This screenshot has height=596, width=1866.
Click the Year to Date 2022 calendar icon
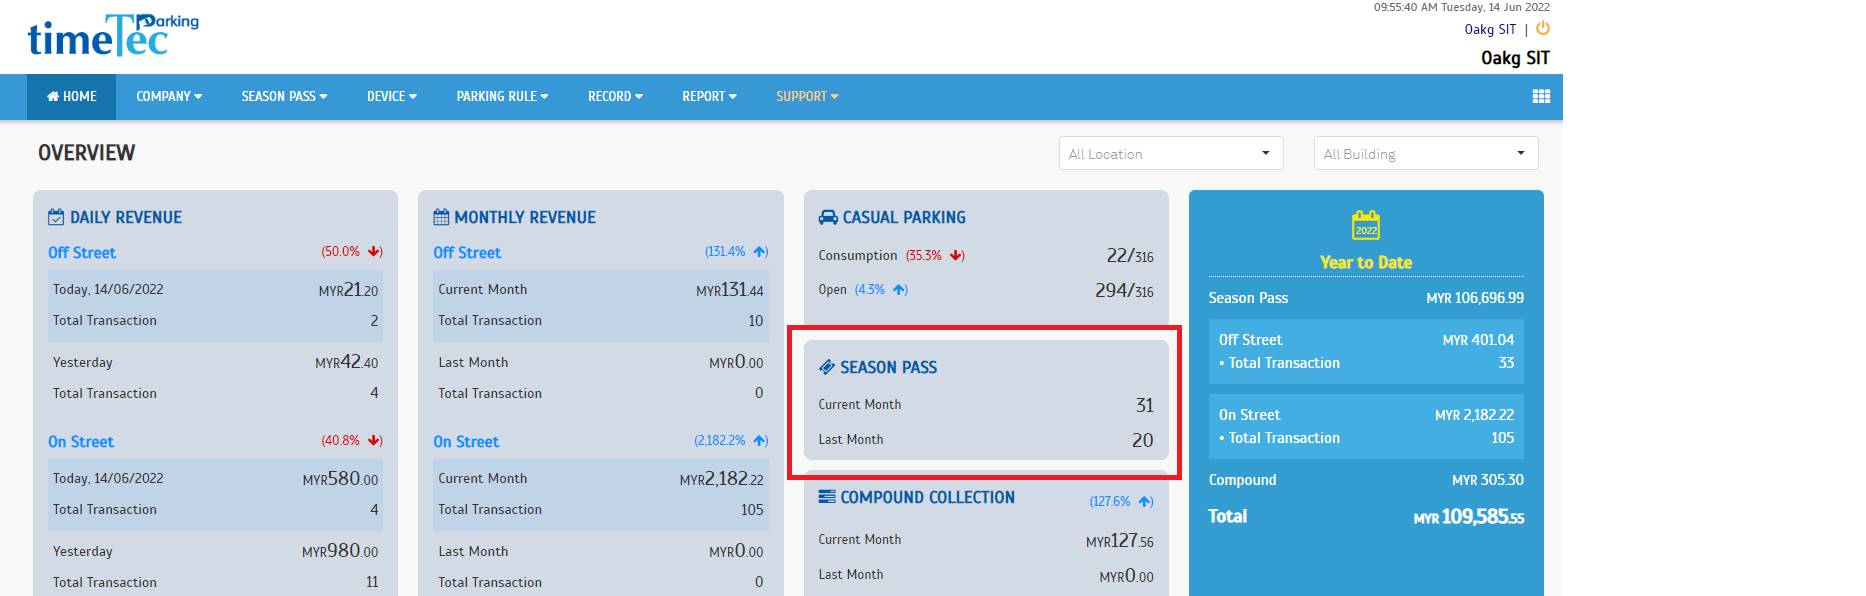coord(1365,225)
